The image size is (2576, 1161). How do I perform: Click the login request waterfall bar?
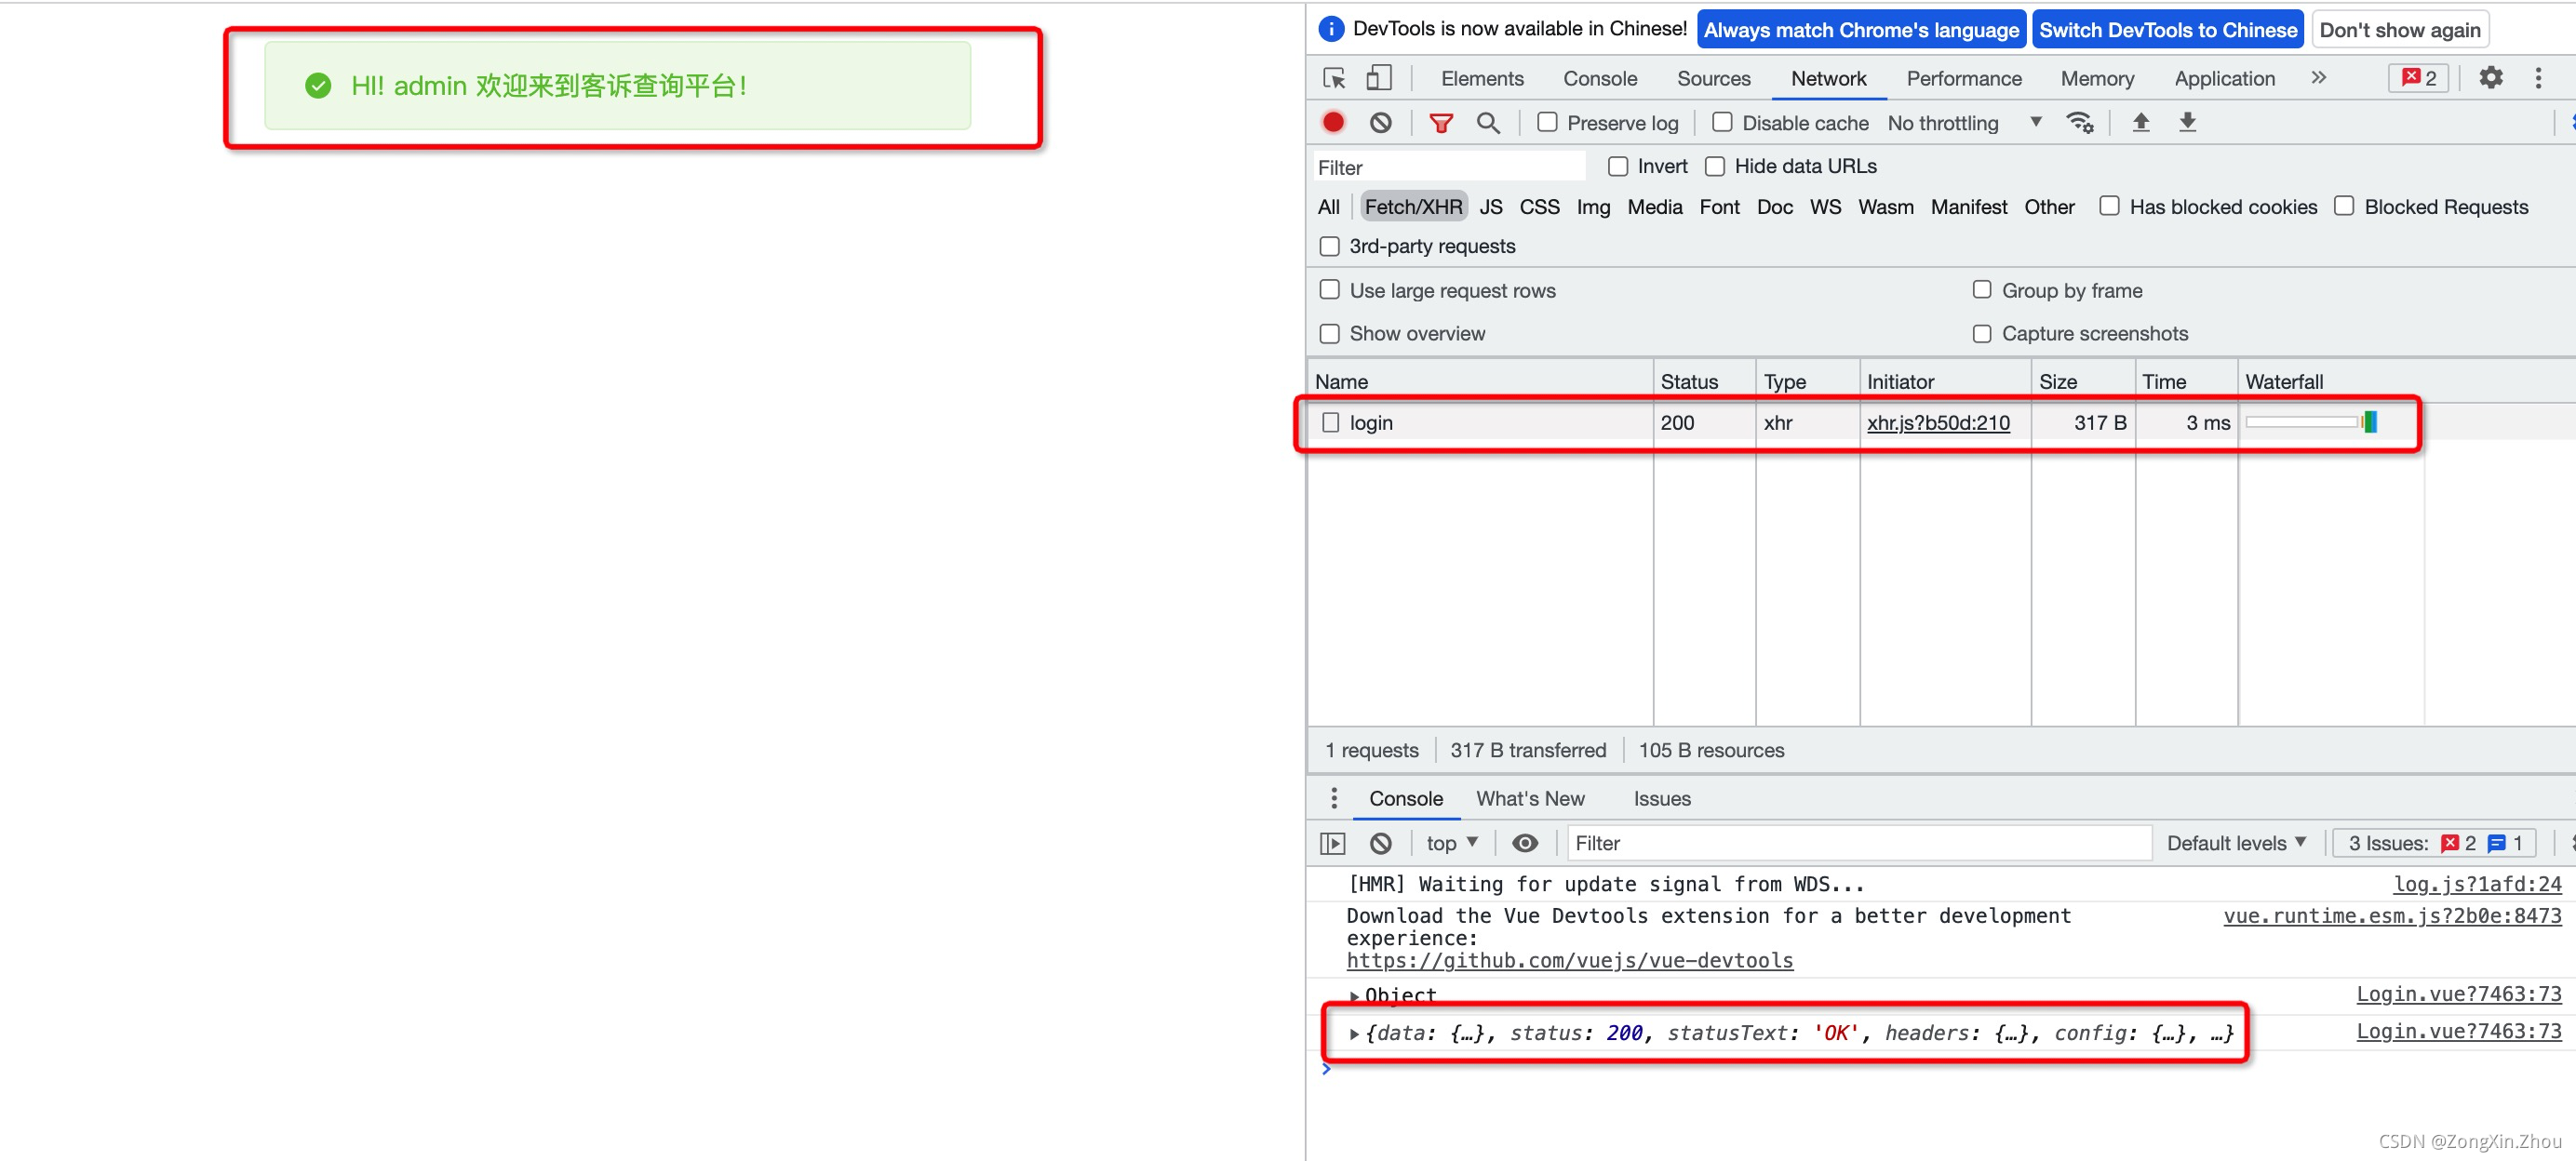click(x=2369, y=422)
